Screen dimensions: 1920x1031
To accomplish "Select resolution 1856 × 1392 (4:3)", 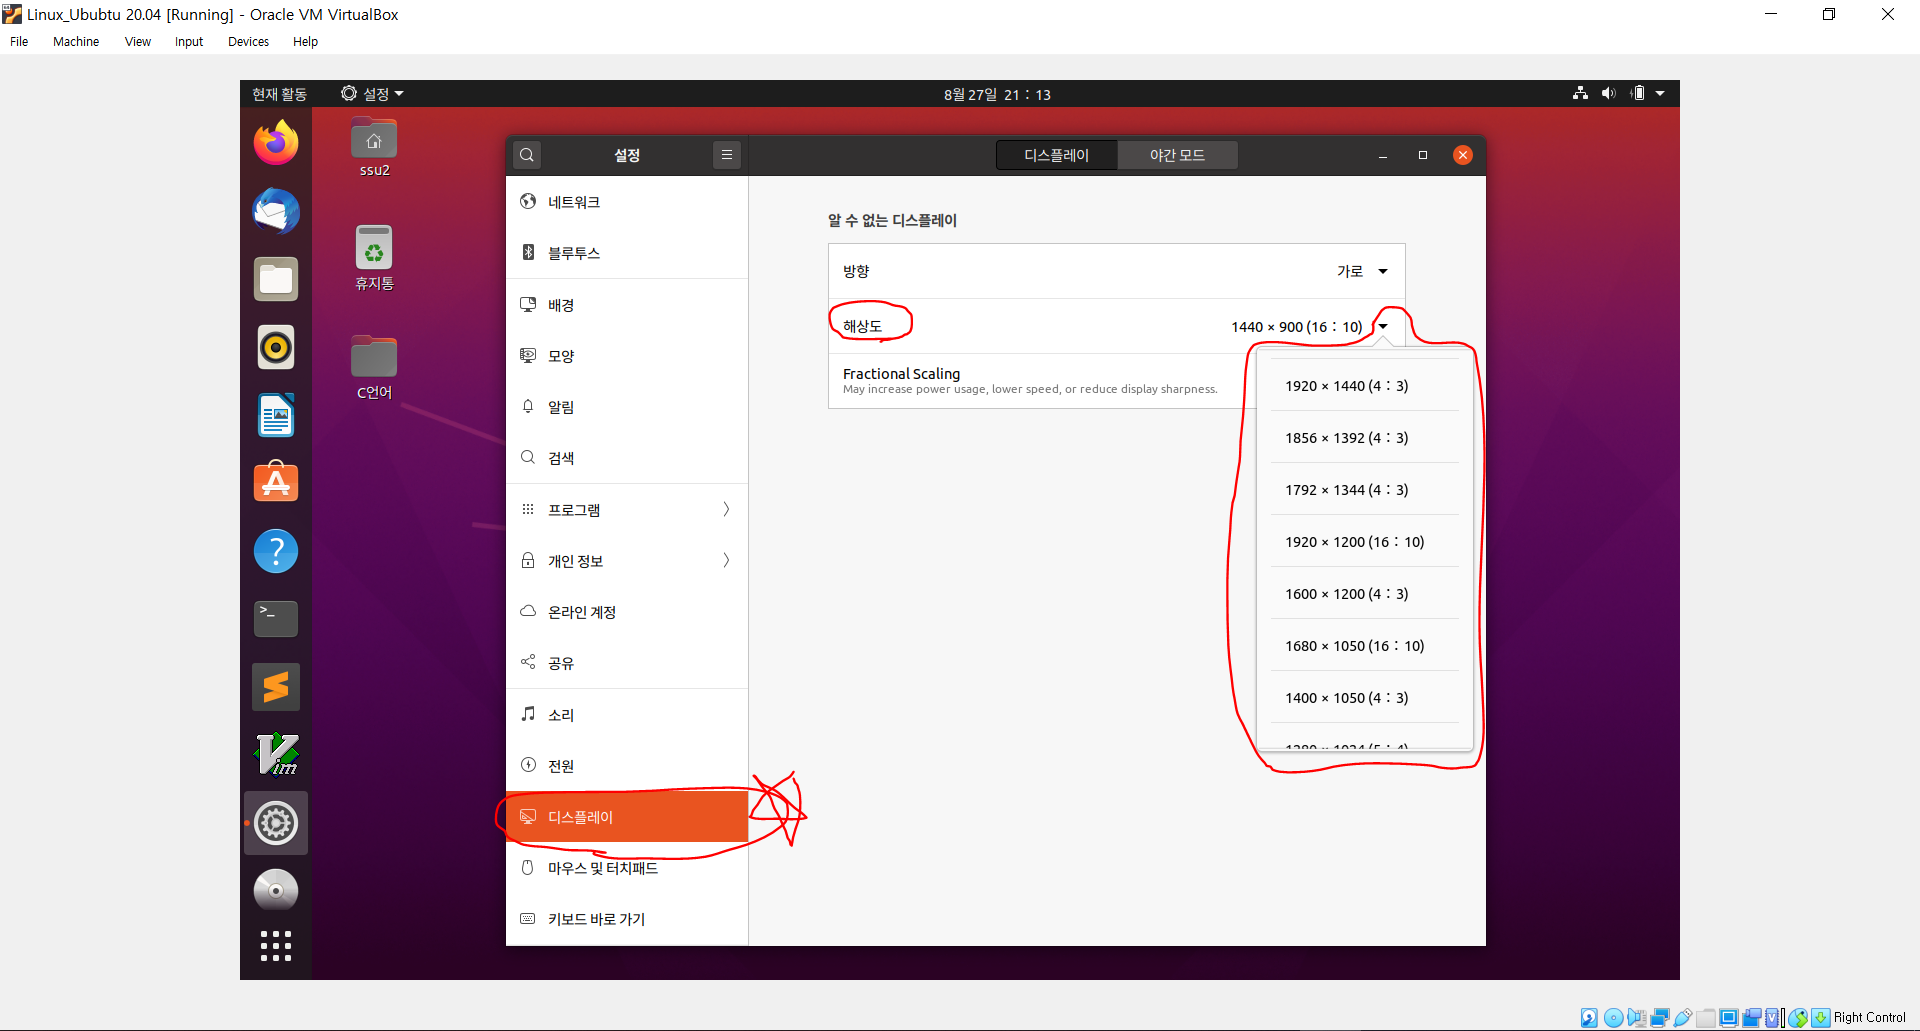I will tap(1364, 438).
